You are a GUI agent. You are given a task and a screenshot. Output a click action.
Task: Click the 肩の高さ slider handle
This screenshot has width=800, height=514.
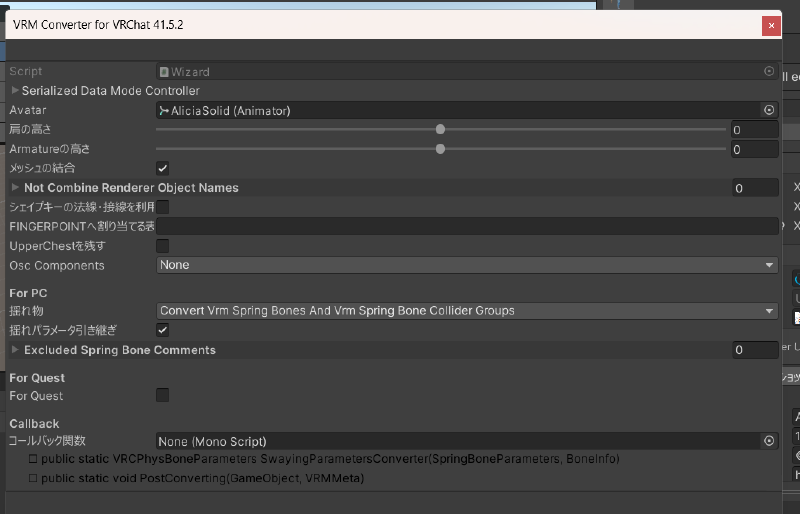point(440,129)
